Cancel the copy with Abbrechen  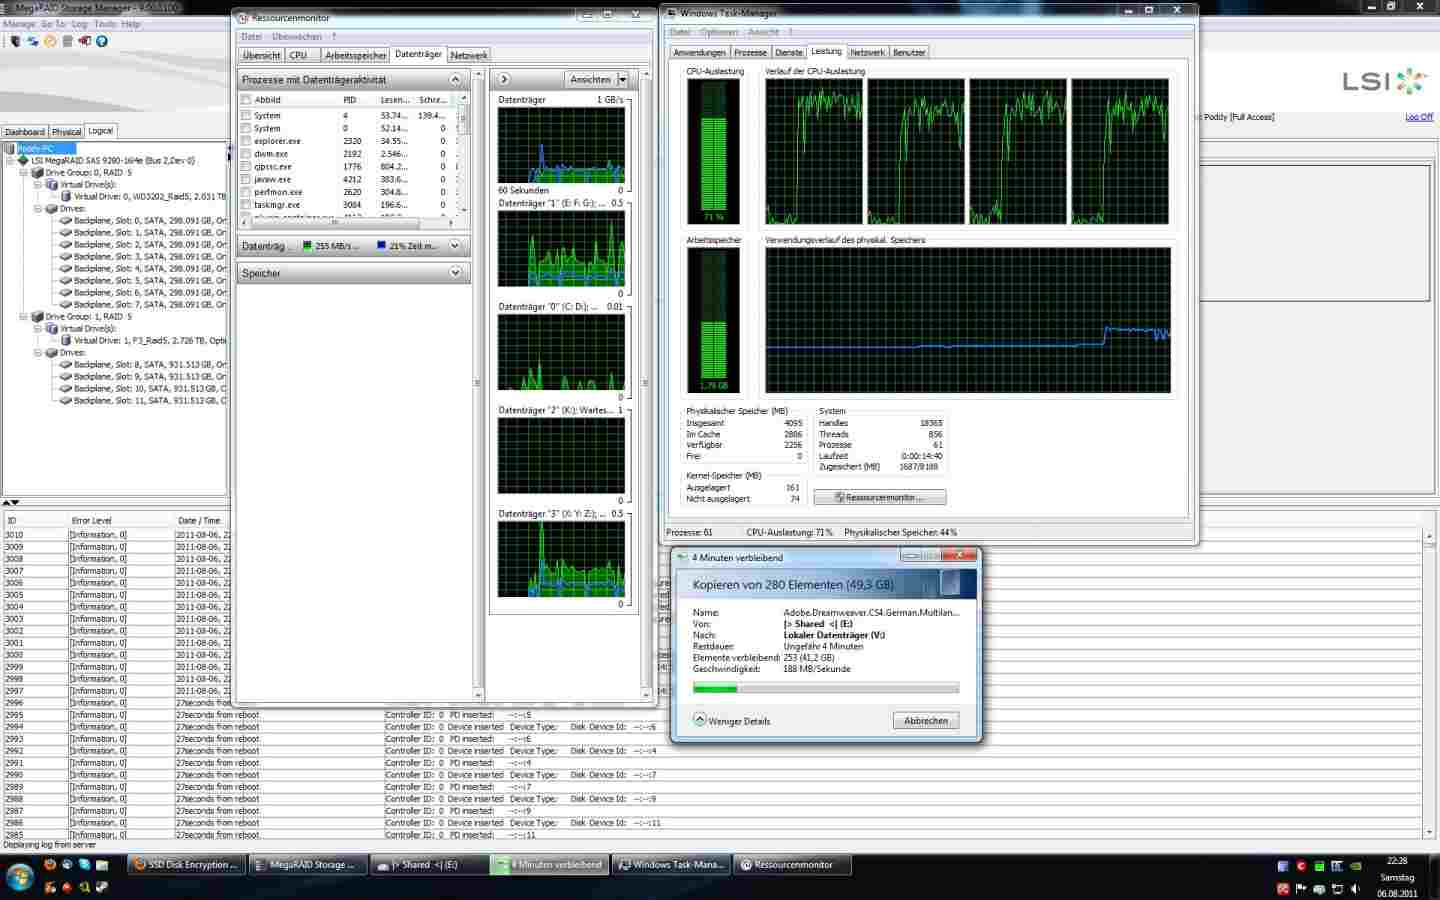pos(926,720)
